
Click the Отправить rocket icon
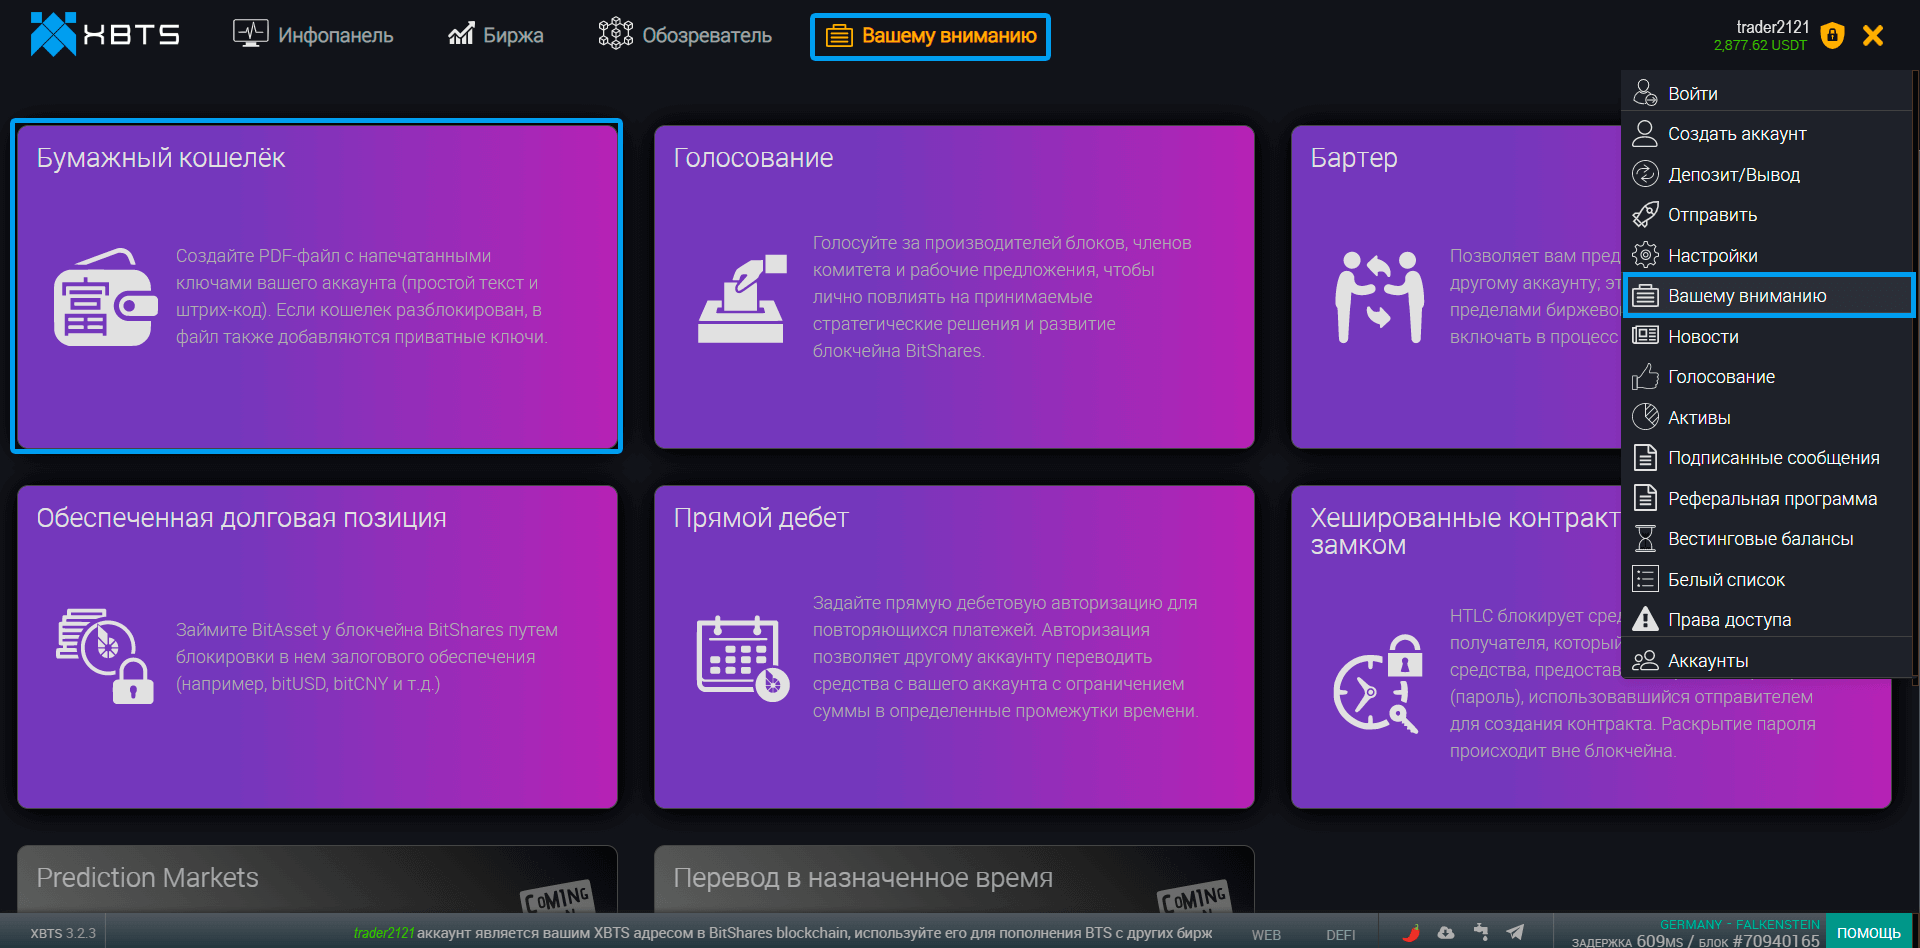(1646, 214)
